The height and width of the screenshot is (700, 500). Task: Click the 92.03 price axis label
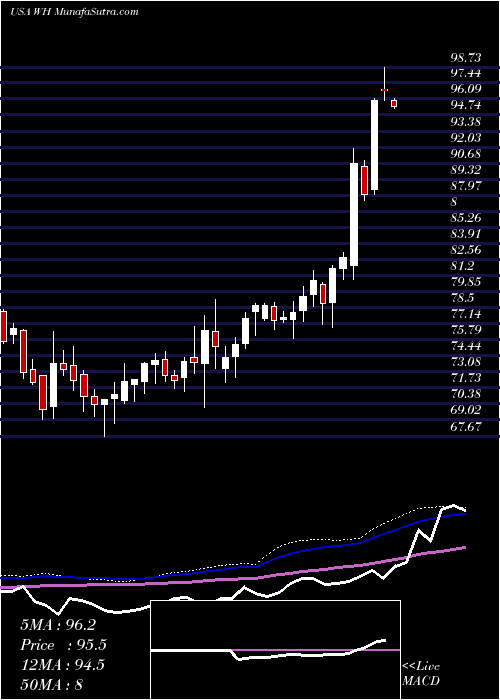465,138
